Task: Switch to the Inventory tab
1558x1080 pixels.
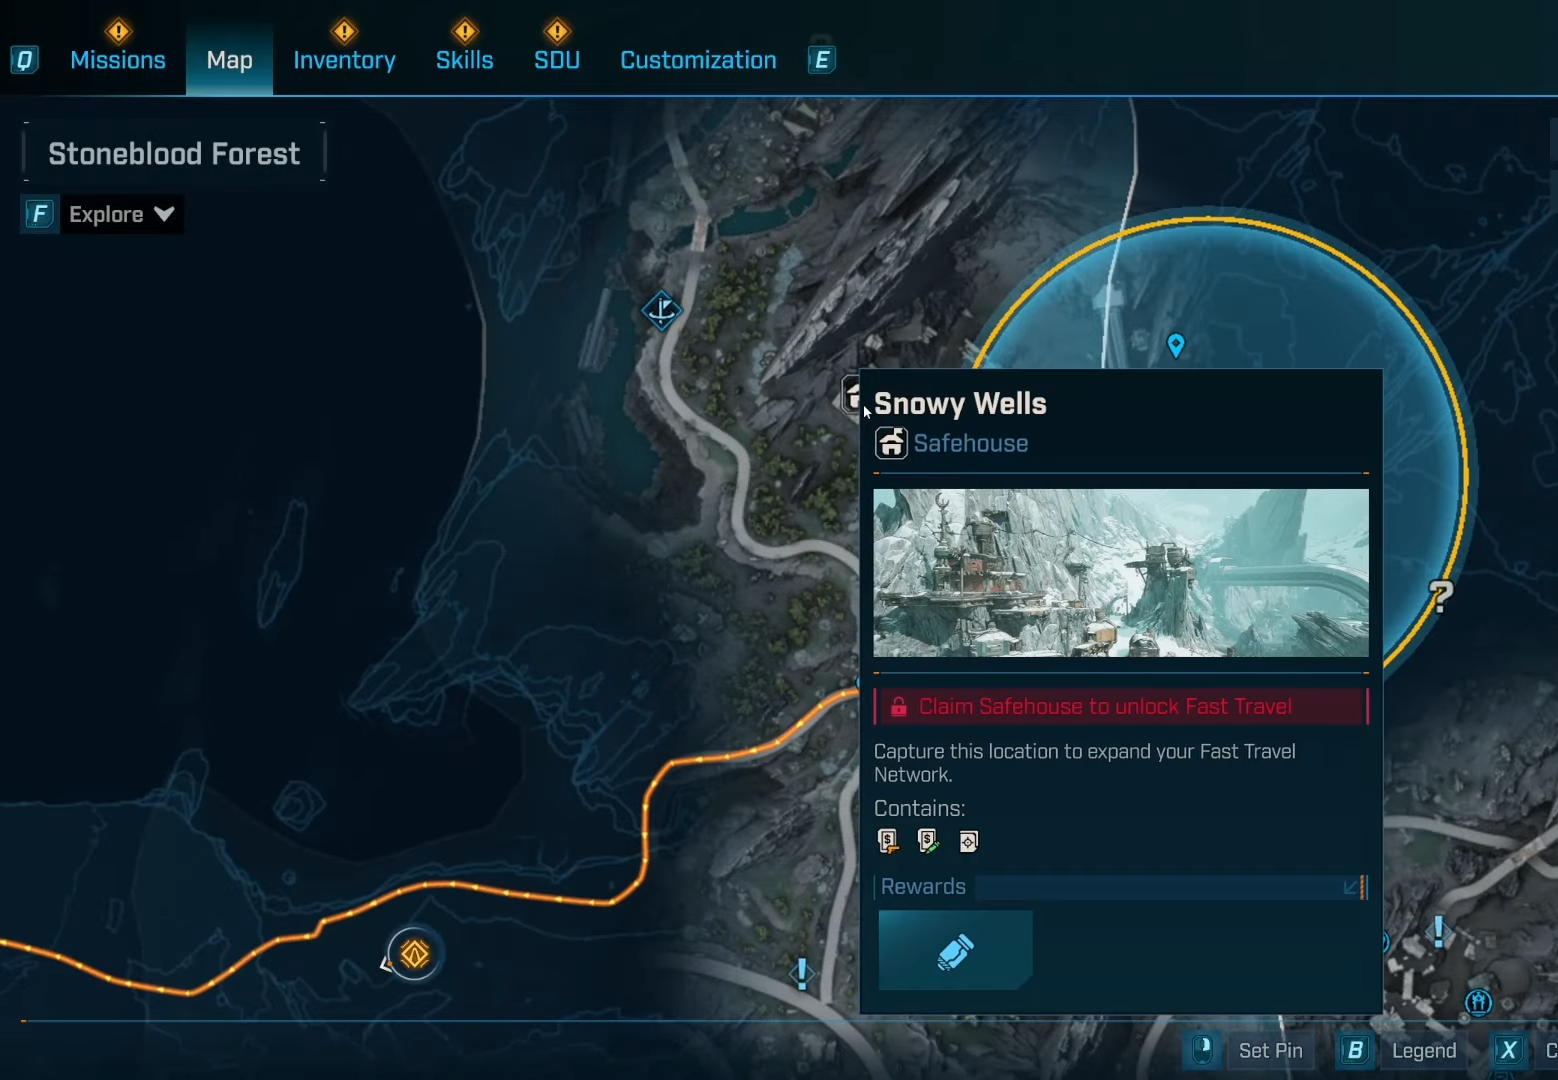Action: click(344, 60)
